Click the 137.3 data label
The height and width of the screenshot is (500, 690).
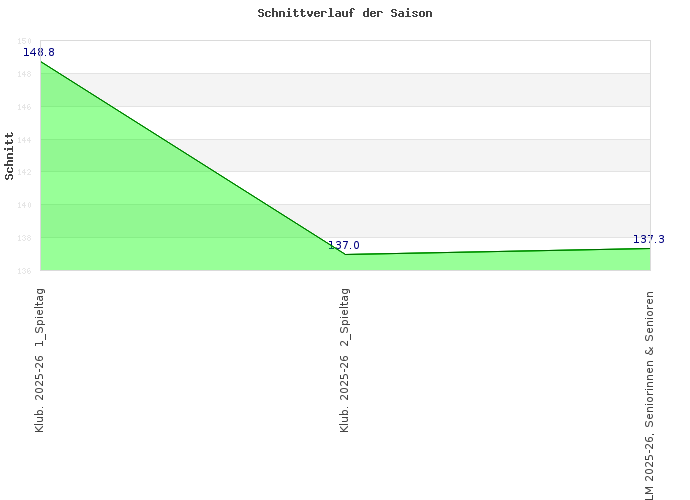(649, 239)
